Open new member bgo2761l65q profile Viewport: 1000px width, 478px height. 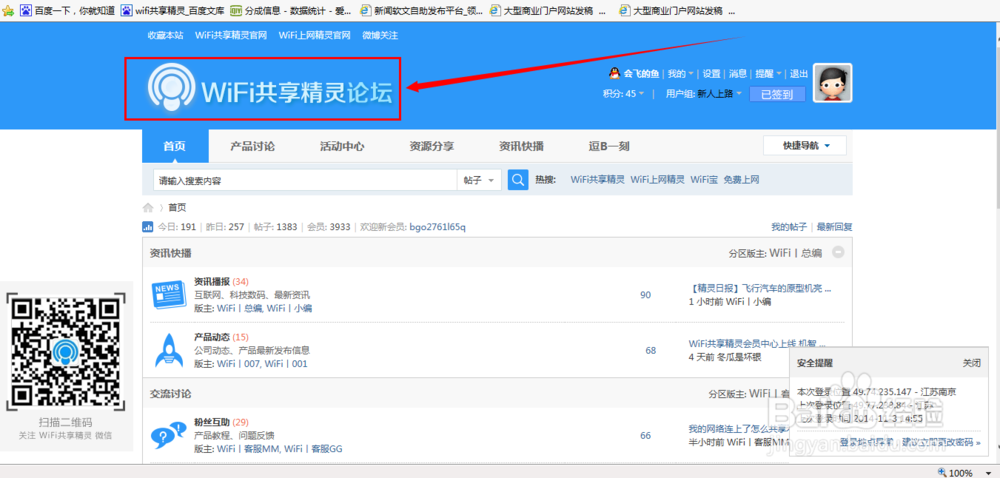pyautogui.click(x=438, y=227)
